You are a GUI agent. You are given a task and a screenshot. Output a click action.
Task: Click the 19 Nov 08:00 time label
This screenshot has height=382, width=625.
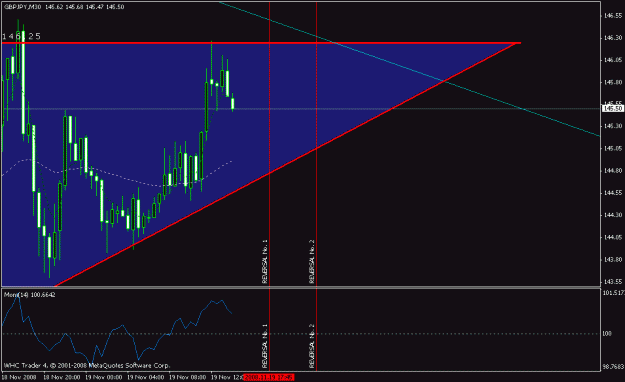point(187,377)
